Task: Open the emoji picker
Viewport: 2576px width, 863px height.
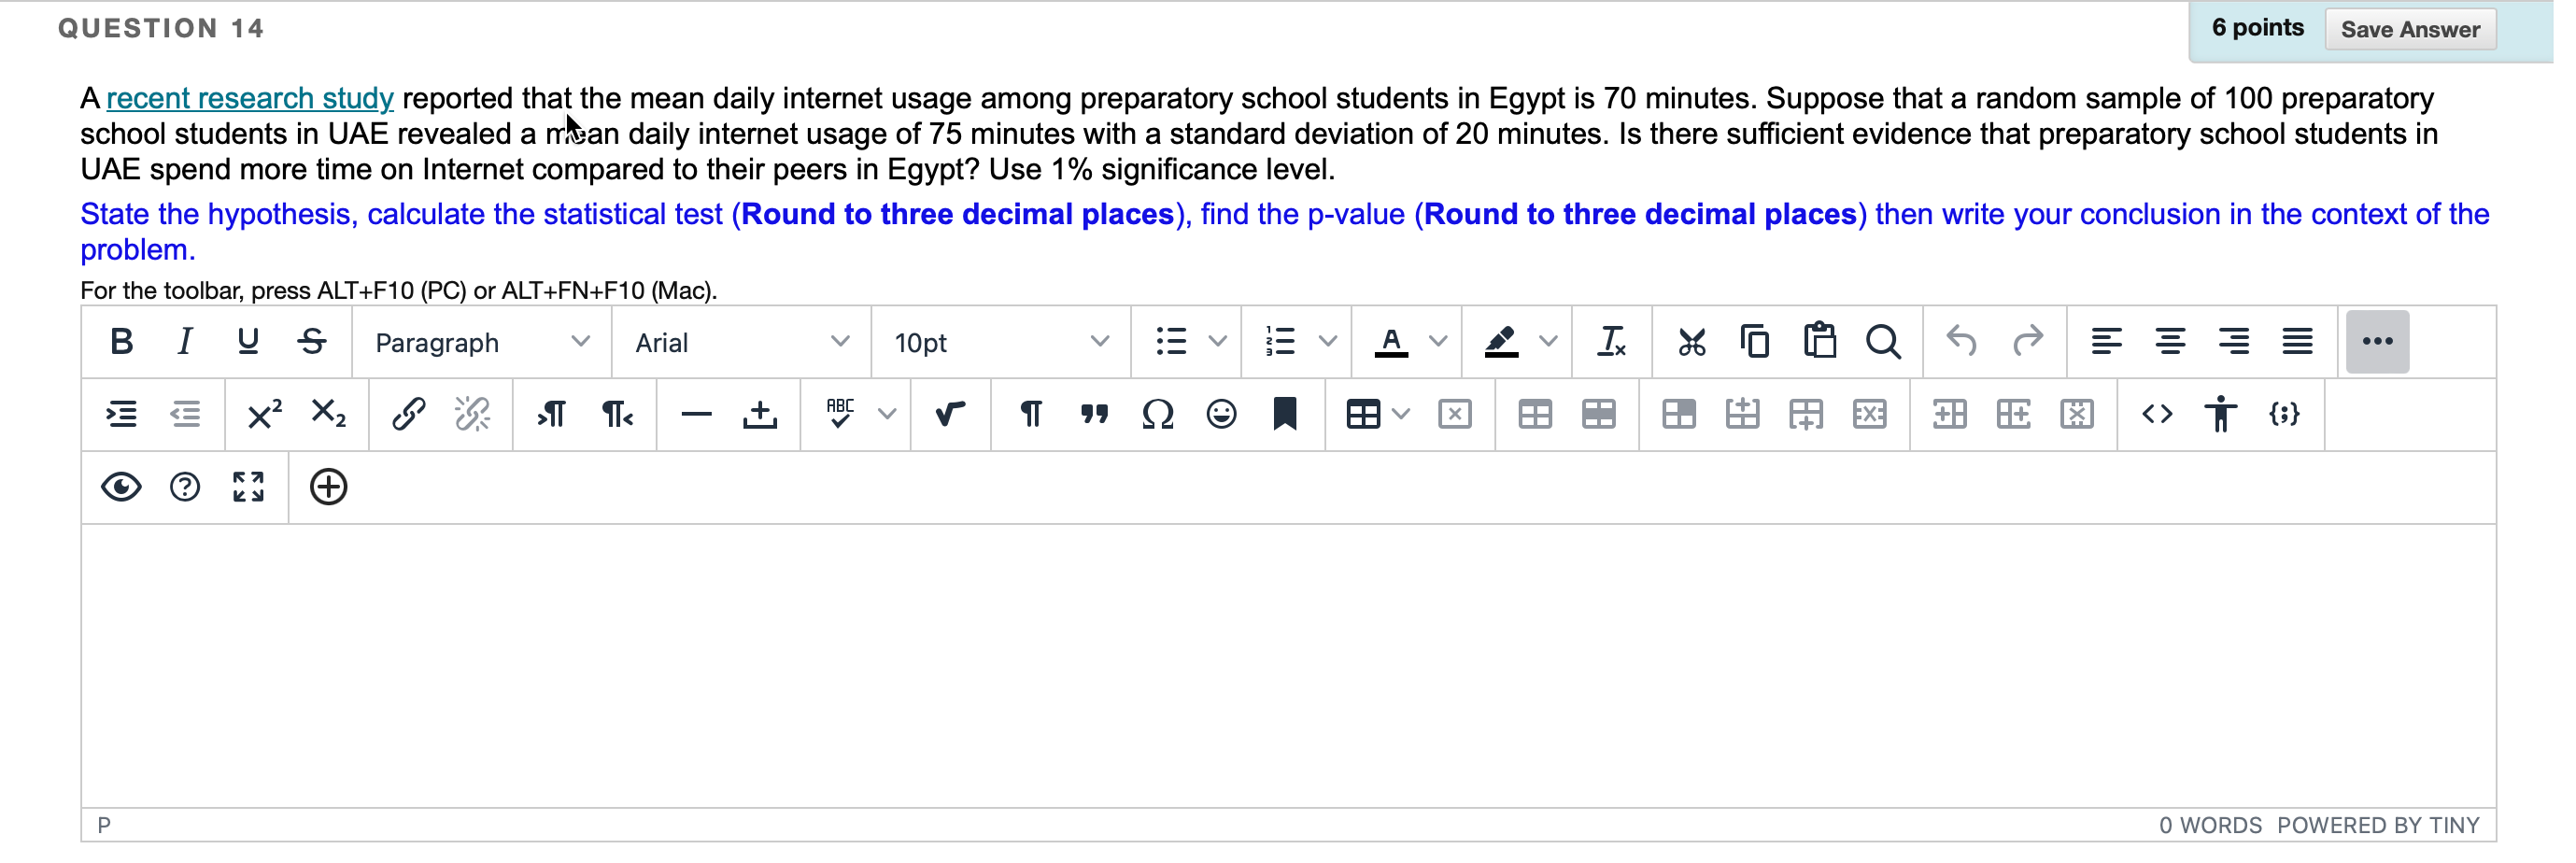Action: click(1221, 414)
